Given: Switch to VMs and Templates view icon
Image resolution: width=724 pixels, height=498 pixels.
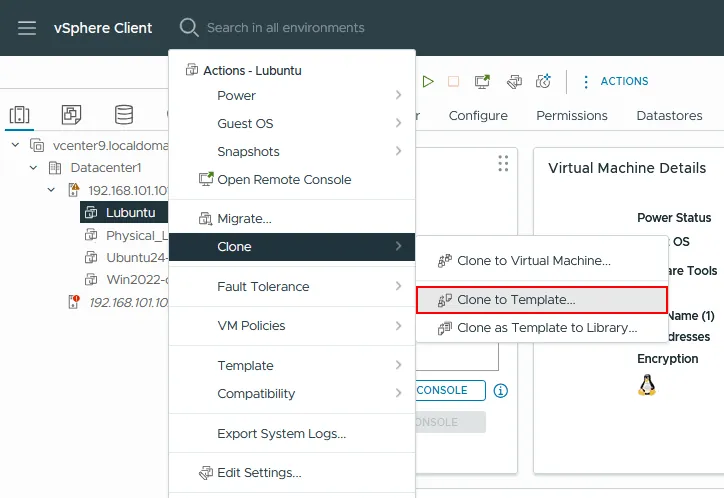Looking at the screenshot, I should point(71,114).
